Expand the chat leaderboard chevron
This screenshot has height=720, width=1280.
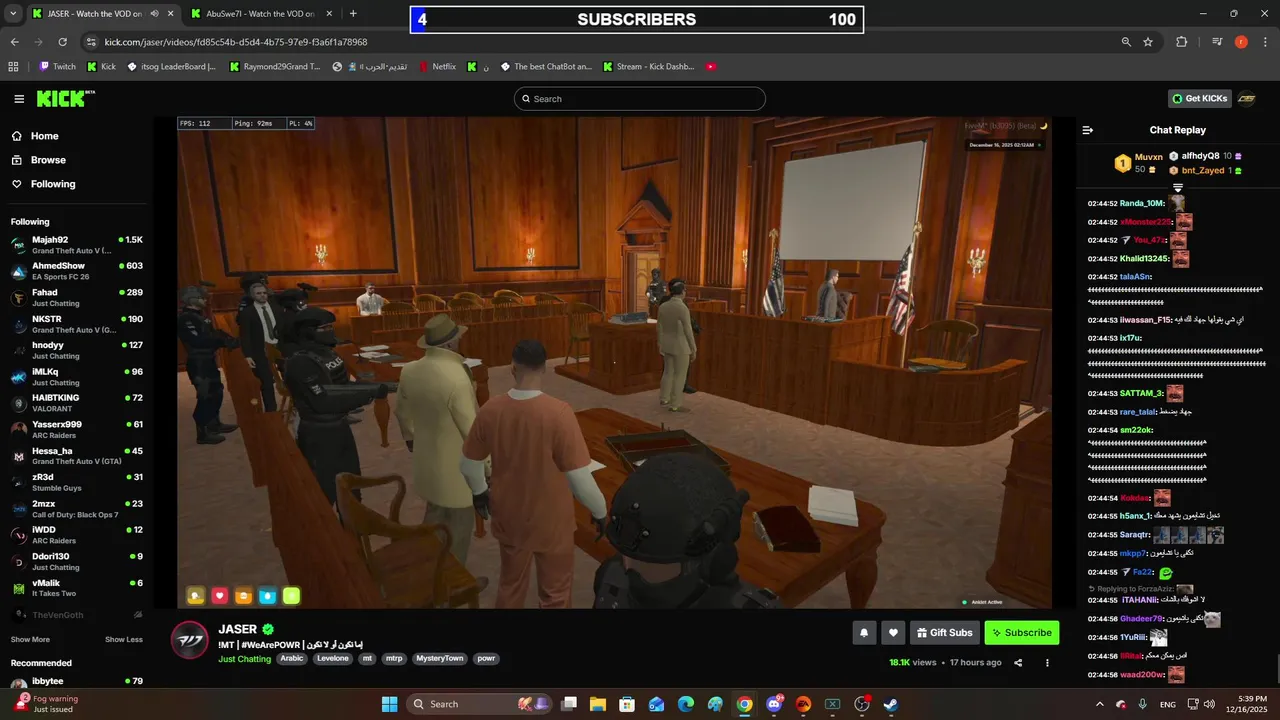click(1177, 187)
